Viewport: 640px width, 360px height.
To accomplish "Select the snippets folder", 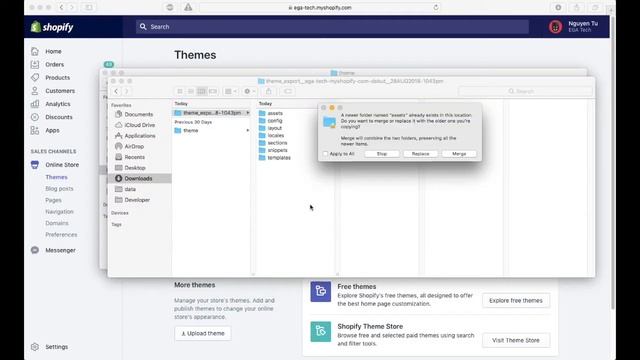I will [277, 150].
